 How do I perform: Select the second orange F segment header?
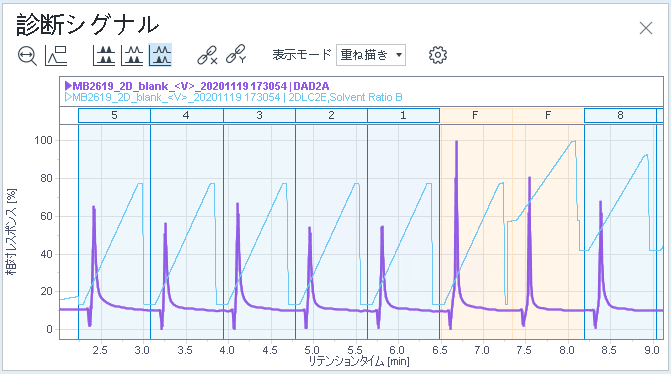point(548,116)
